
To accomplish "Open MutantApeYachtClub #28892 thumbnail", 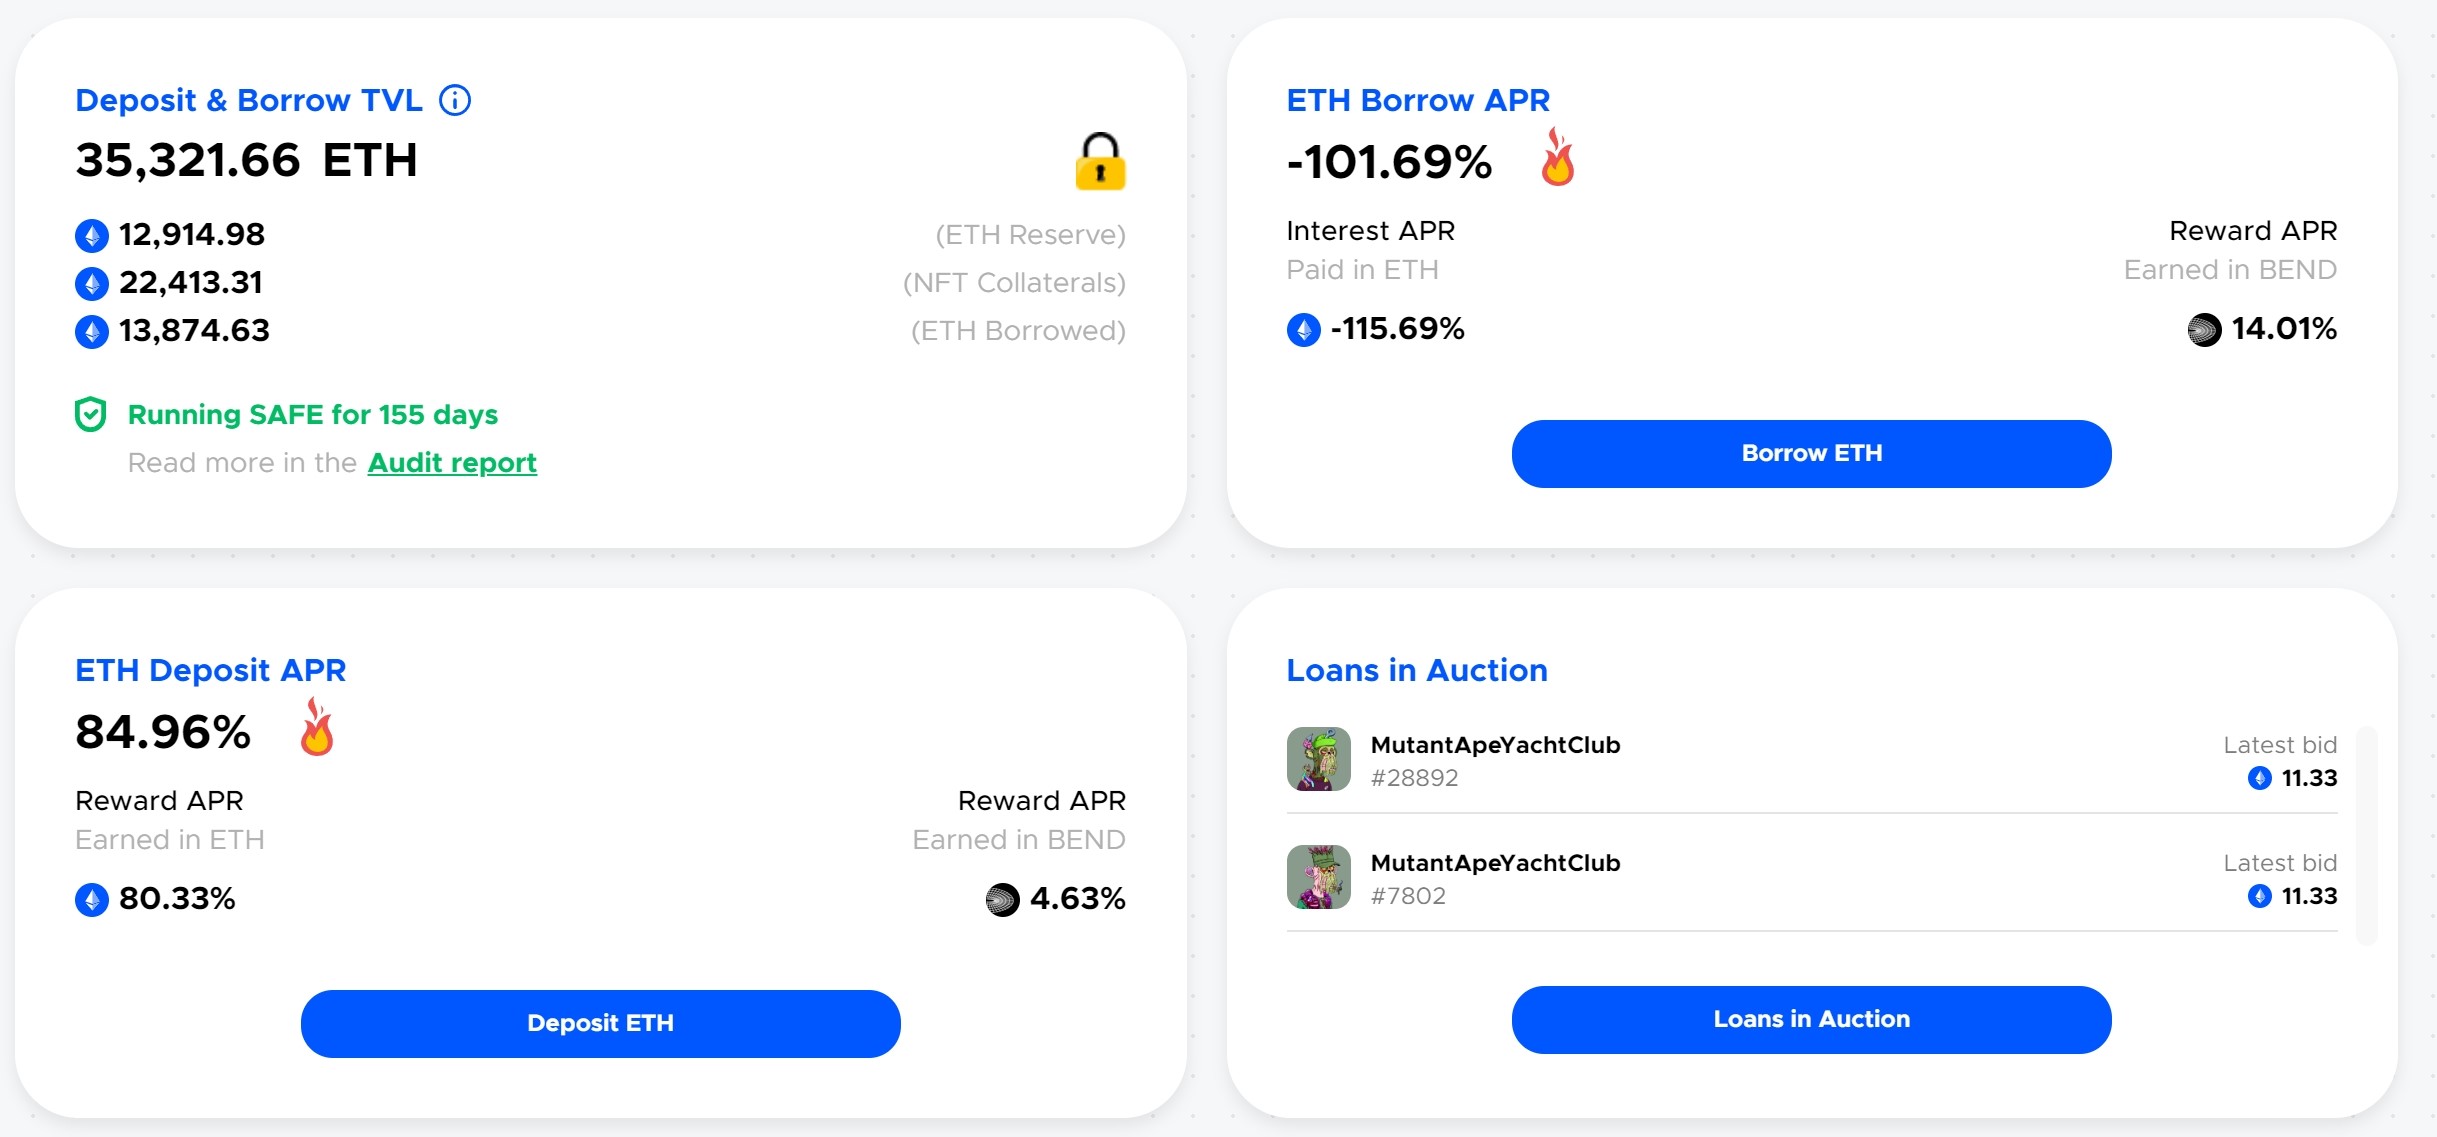I will coord(1318,759).
